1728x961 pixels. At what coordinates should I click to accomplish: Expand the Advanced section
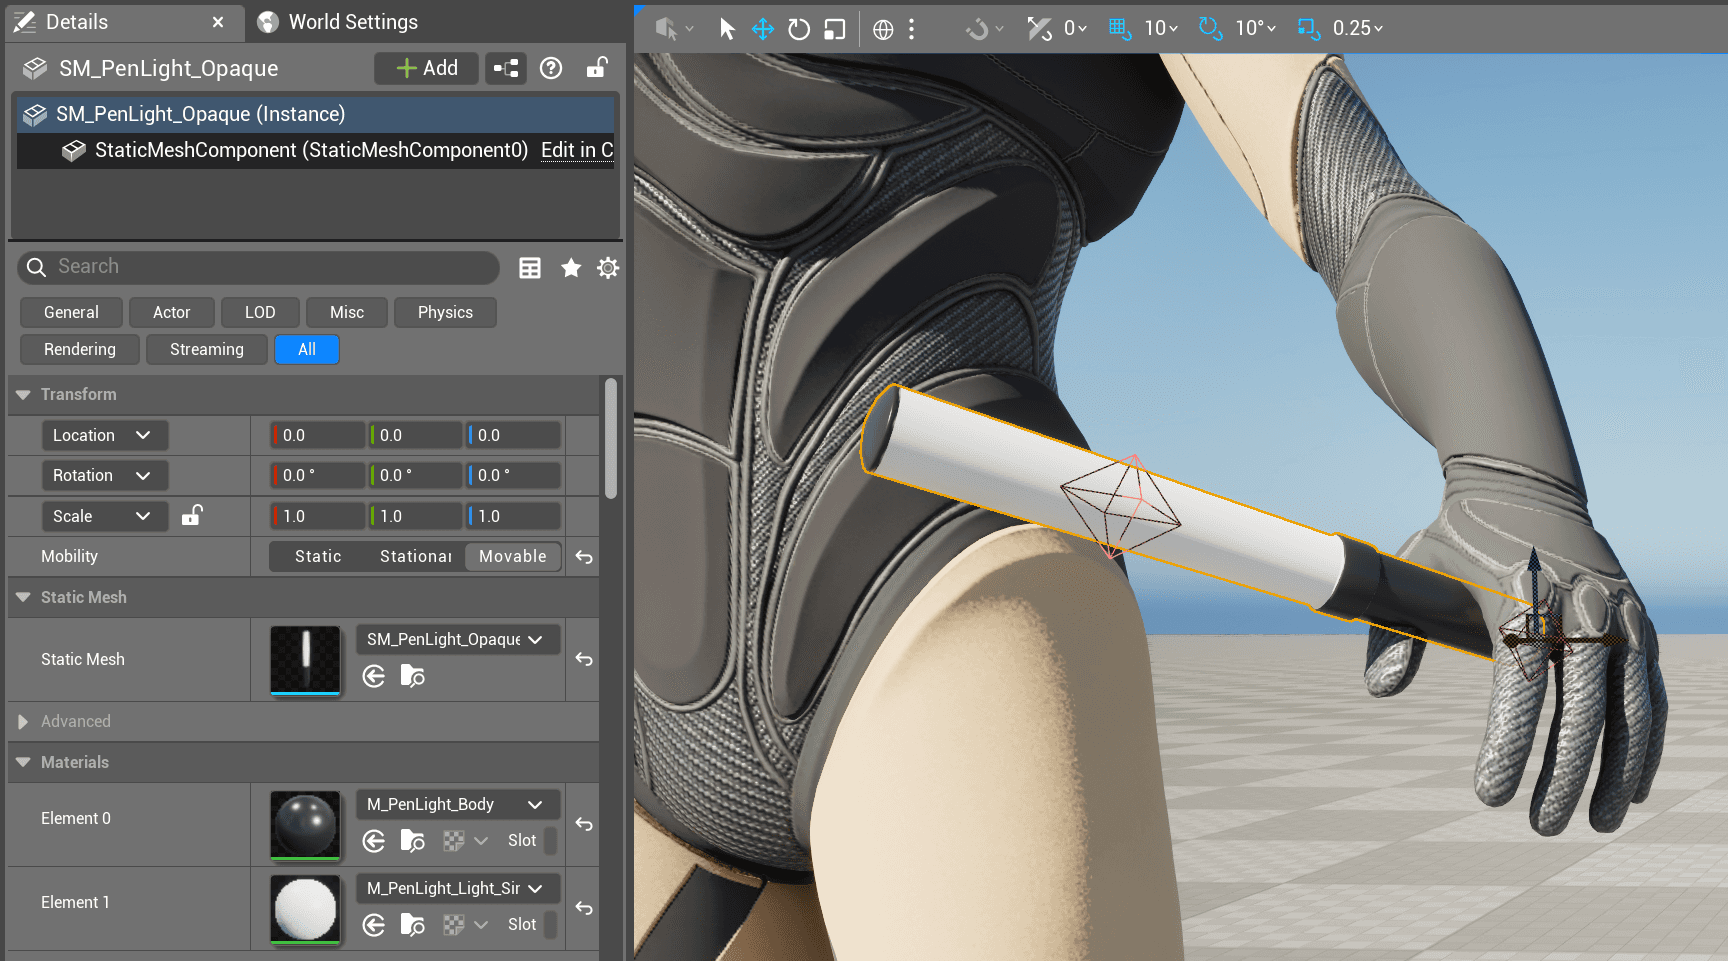click(23, 722)
